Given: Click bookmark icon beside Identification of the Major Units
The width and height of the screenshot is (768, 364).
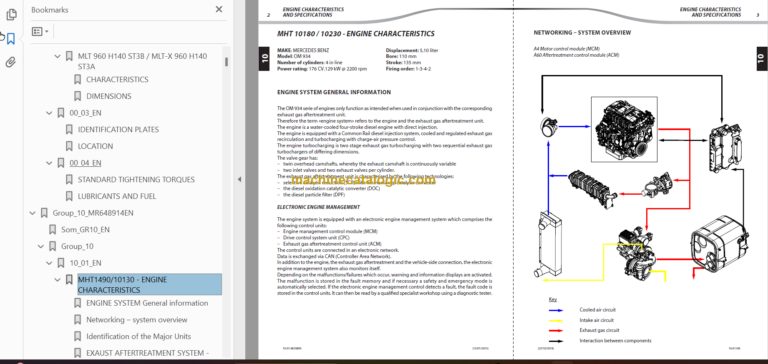Looking at the screenshot, I should click(x=77, y=336).
